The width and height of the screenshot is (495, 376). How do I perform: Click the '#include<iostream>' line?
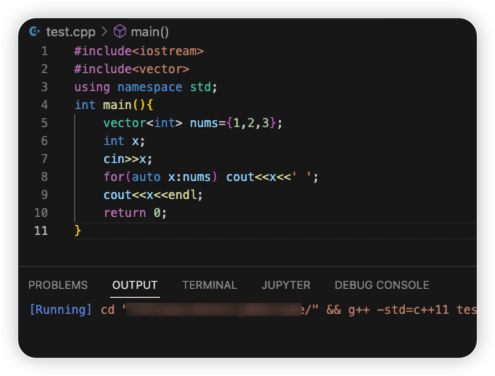pos(139,51)
